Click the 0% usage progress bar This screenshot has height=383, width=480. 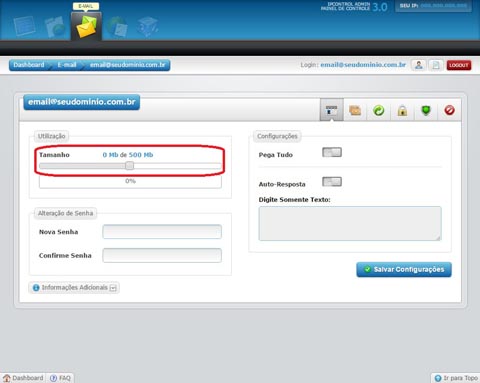pyautogui.click(x=130, y=182)
